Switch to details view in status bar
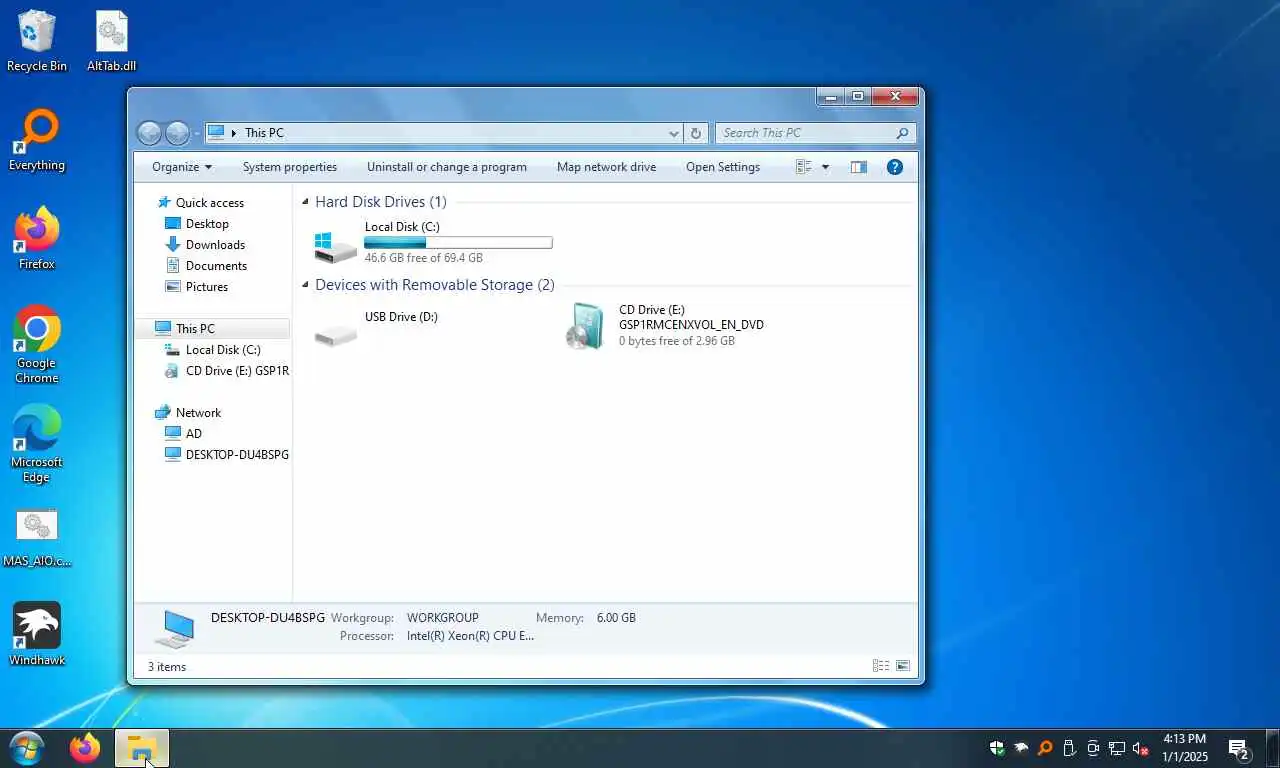Screen dimensions: 1280x768 pyautogui.click(x=881, y=666)
